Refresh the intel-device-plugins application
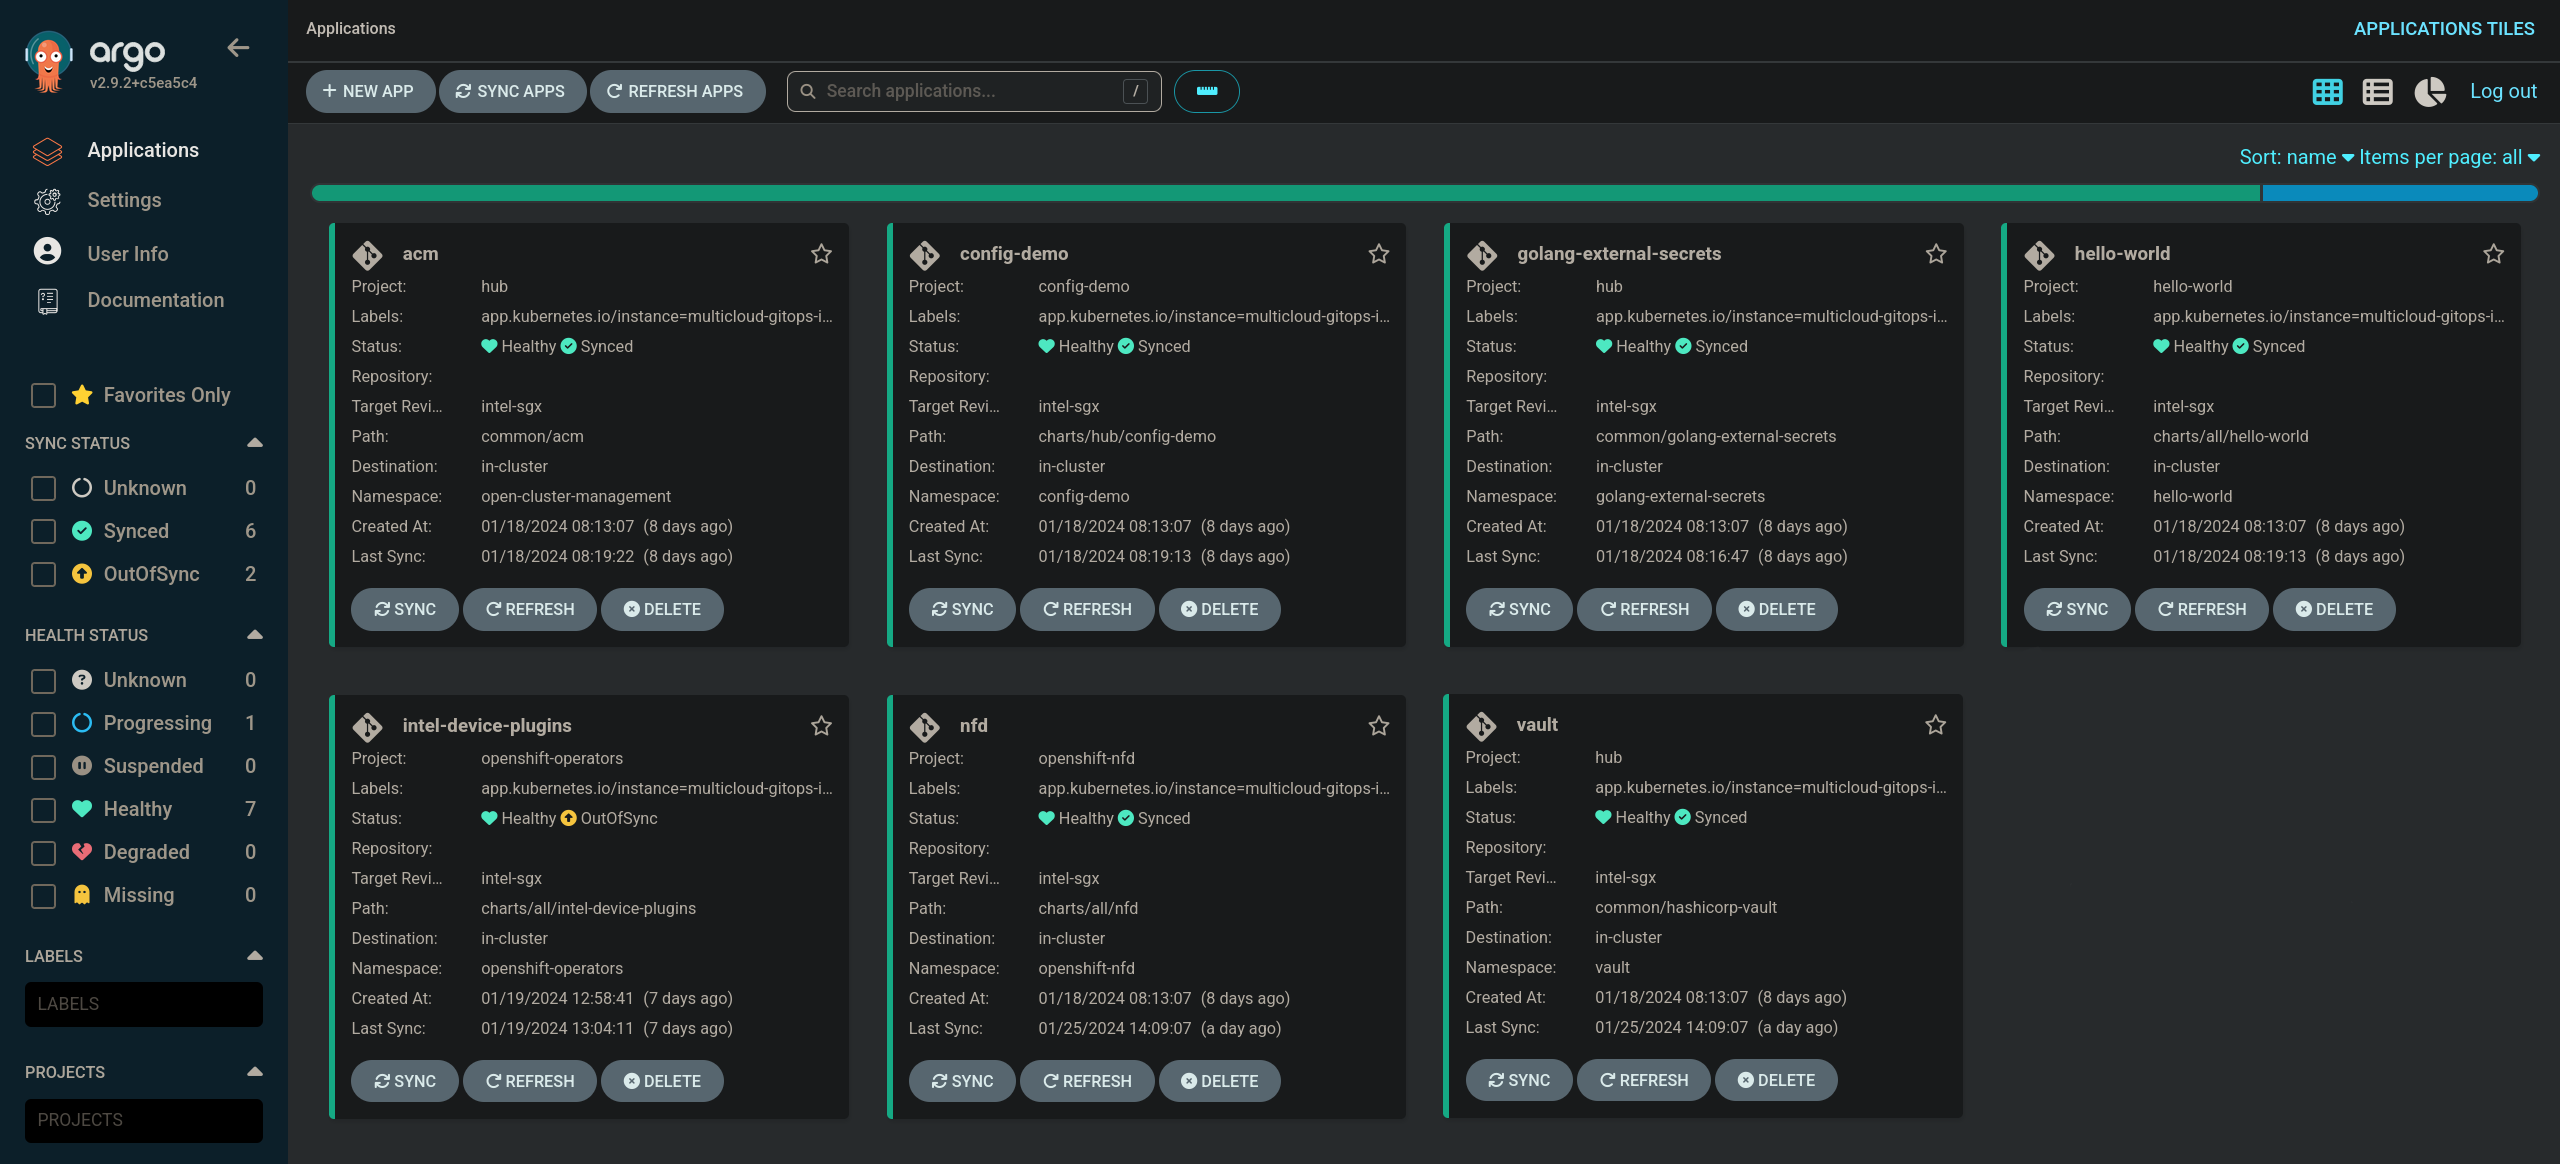The image size is (2560, 1164). point(530,1081)
